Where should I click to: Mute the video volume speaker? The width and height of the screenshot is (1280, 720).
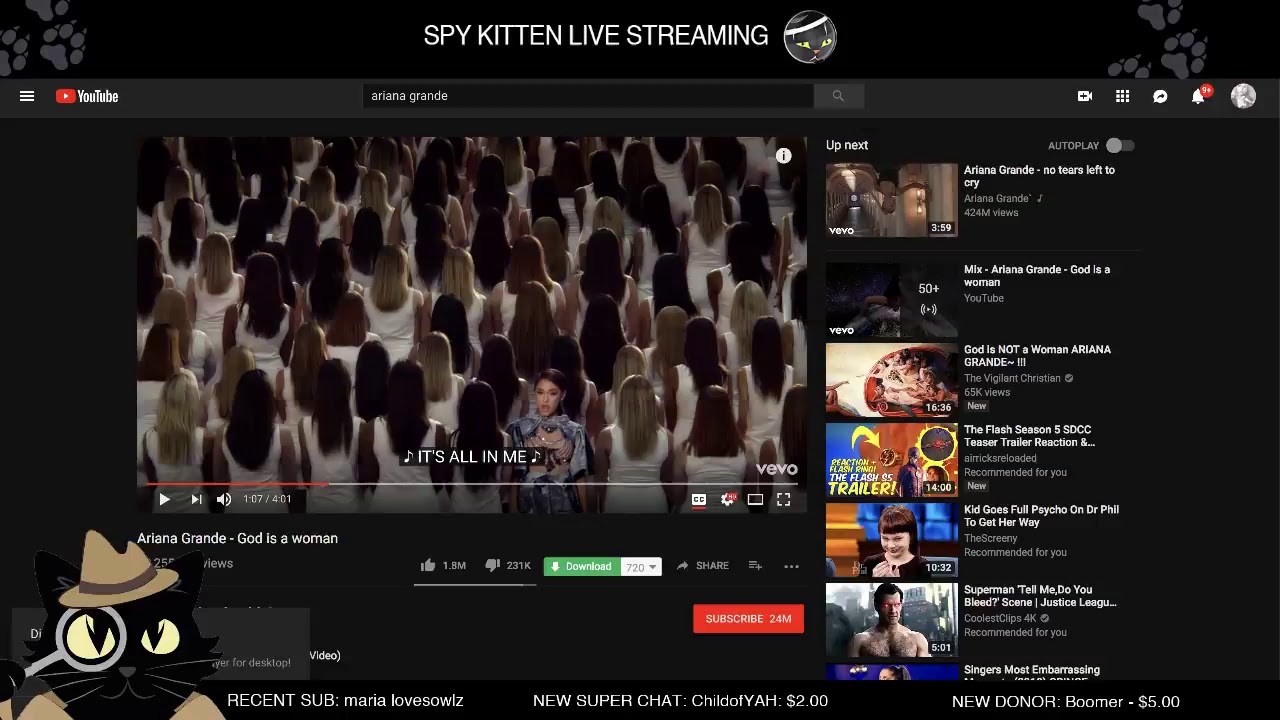click(x=224, y=499)
